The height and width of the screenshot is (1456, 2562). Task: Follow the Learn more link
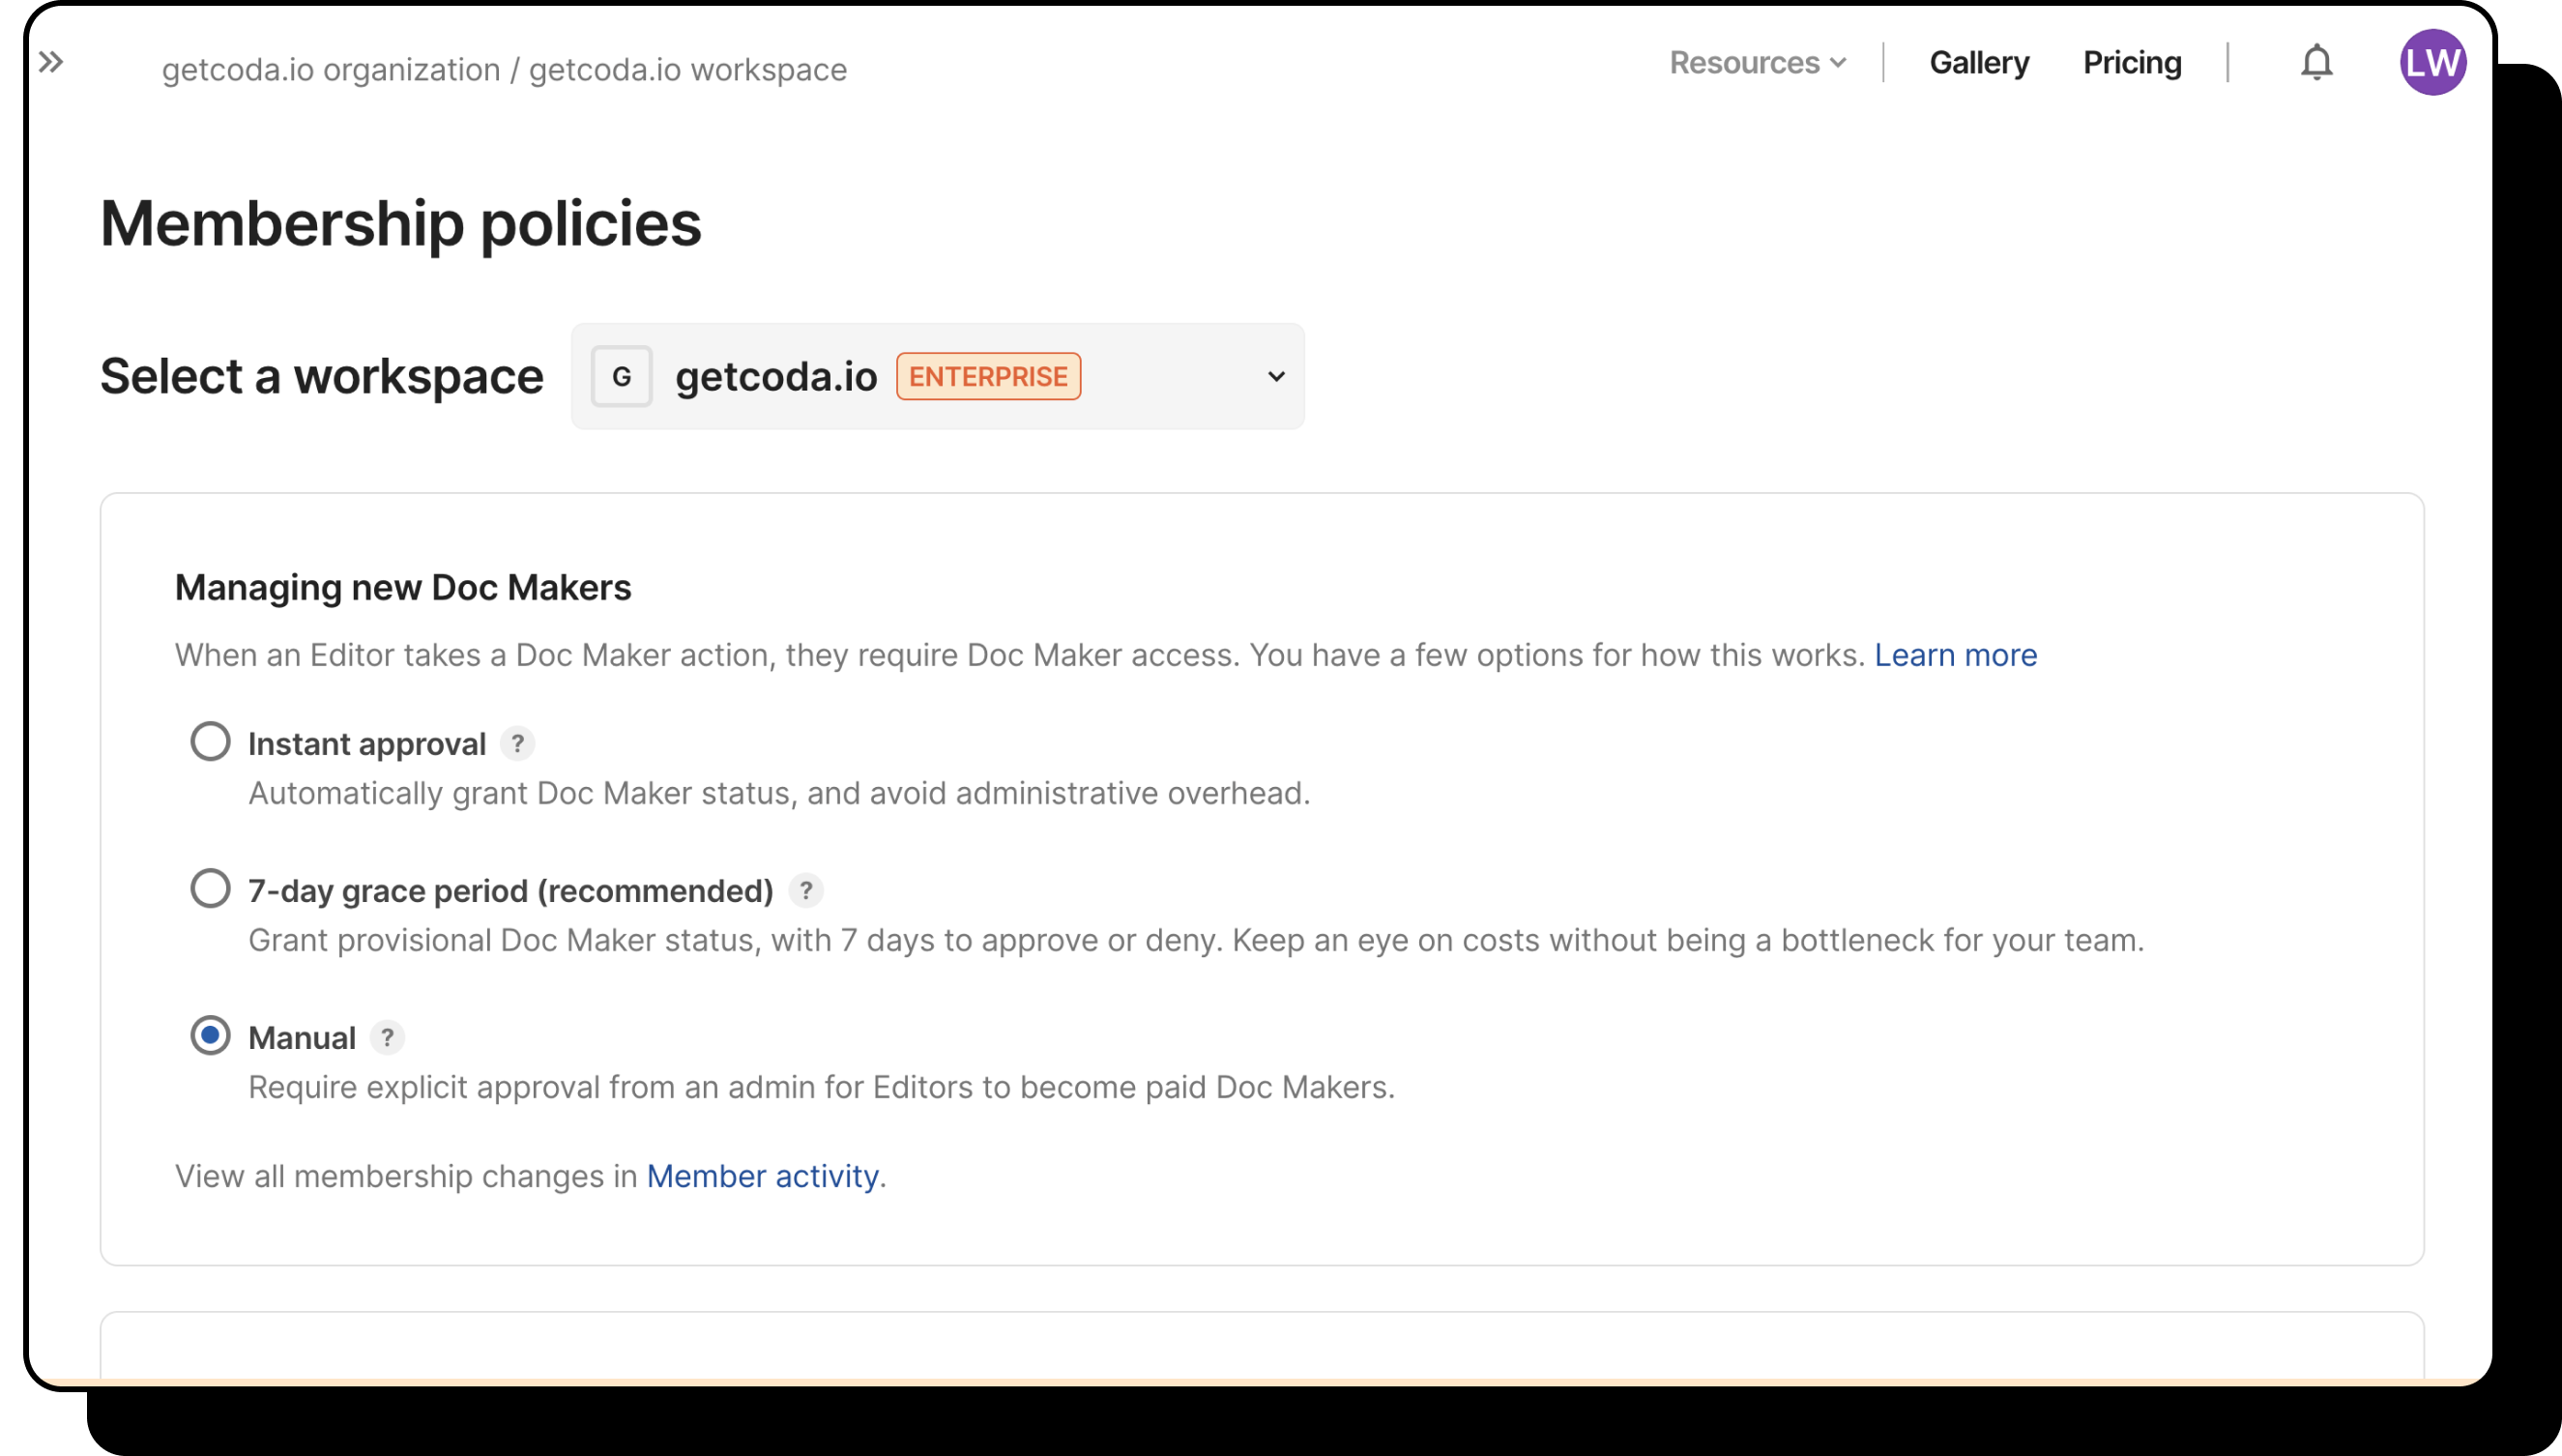tap(1955, 655)
